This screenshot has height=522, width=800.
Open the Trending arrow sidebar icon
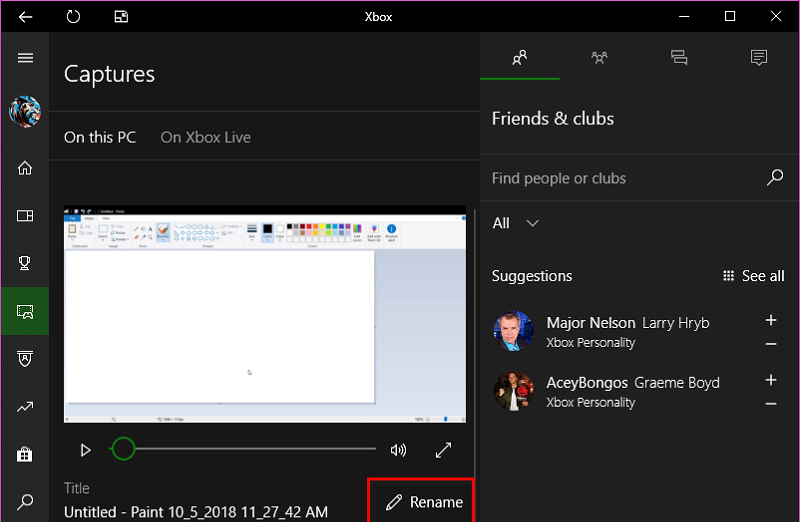tap(25, 407)
